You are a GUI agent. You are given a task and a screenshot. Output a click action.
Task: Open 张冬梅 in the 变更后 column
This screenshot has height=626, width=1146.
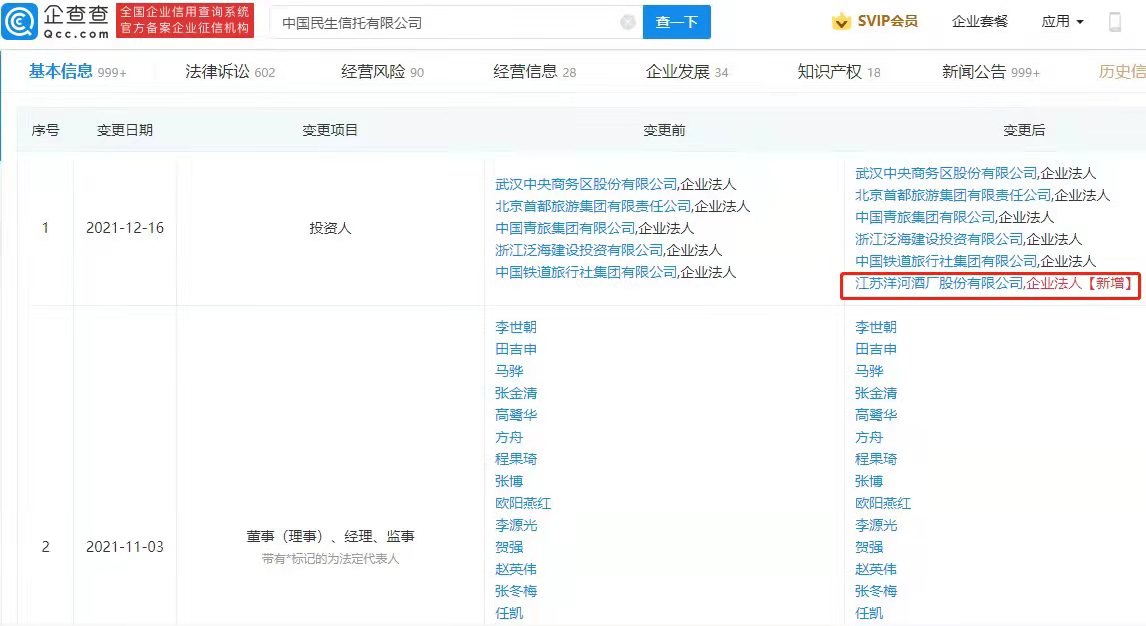point(876,591)
